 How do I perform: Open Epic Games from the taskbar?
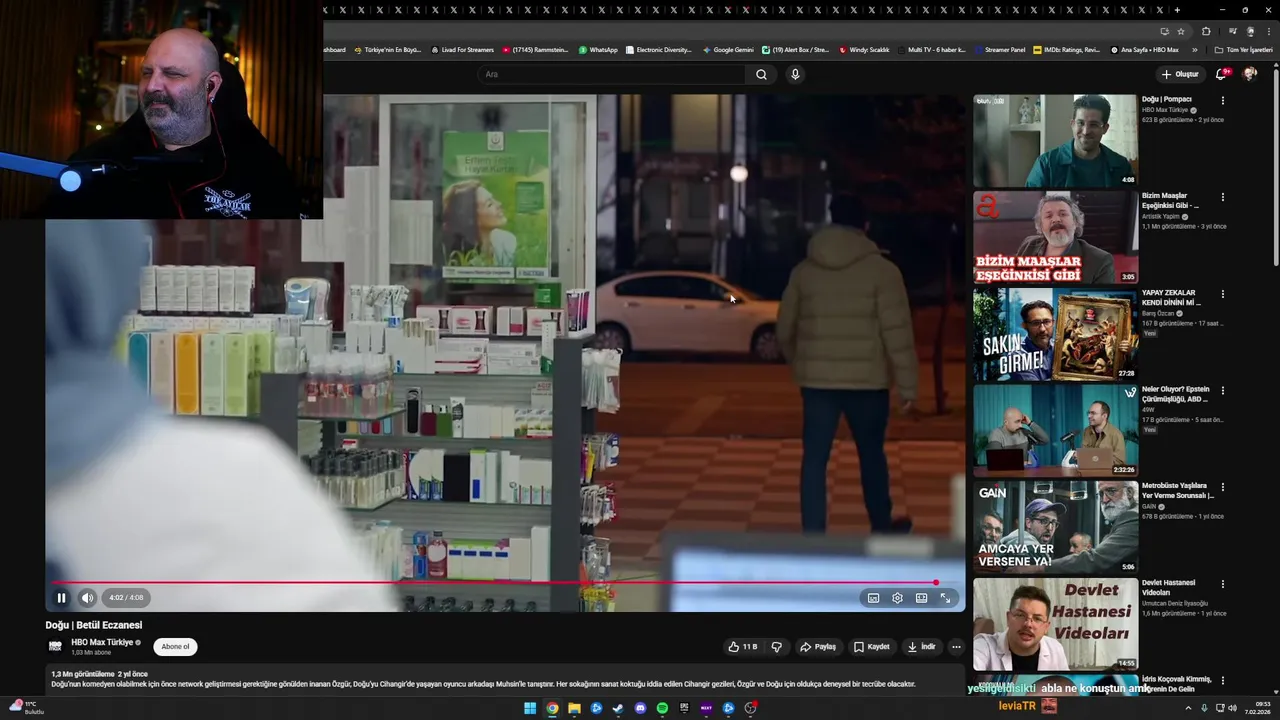pyautogui.click(x=684, y=708)
